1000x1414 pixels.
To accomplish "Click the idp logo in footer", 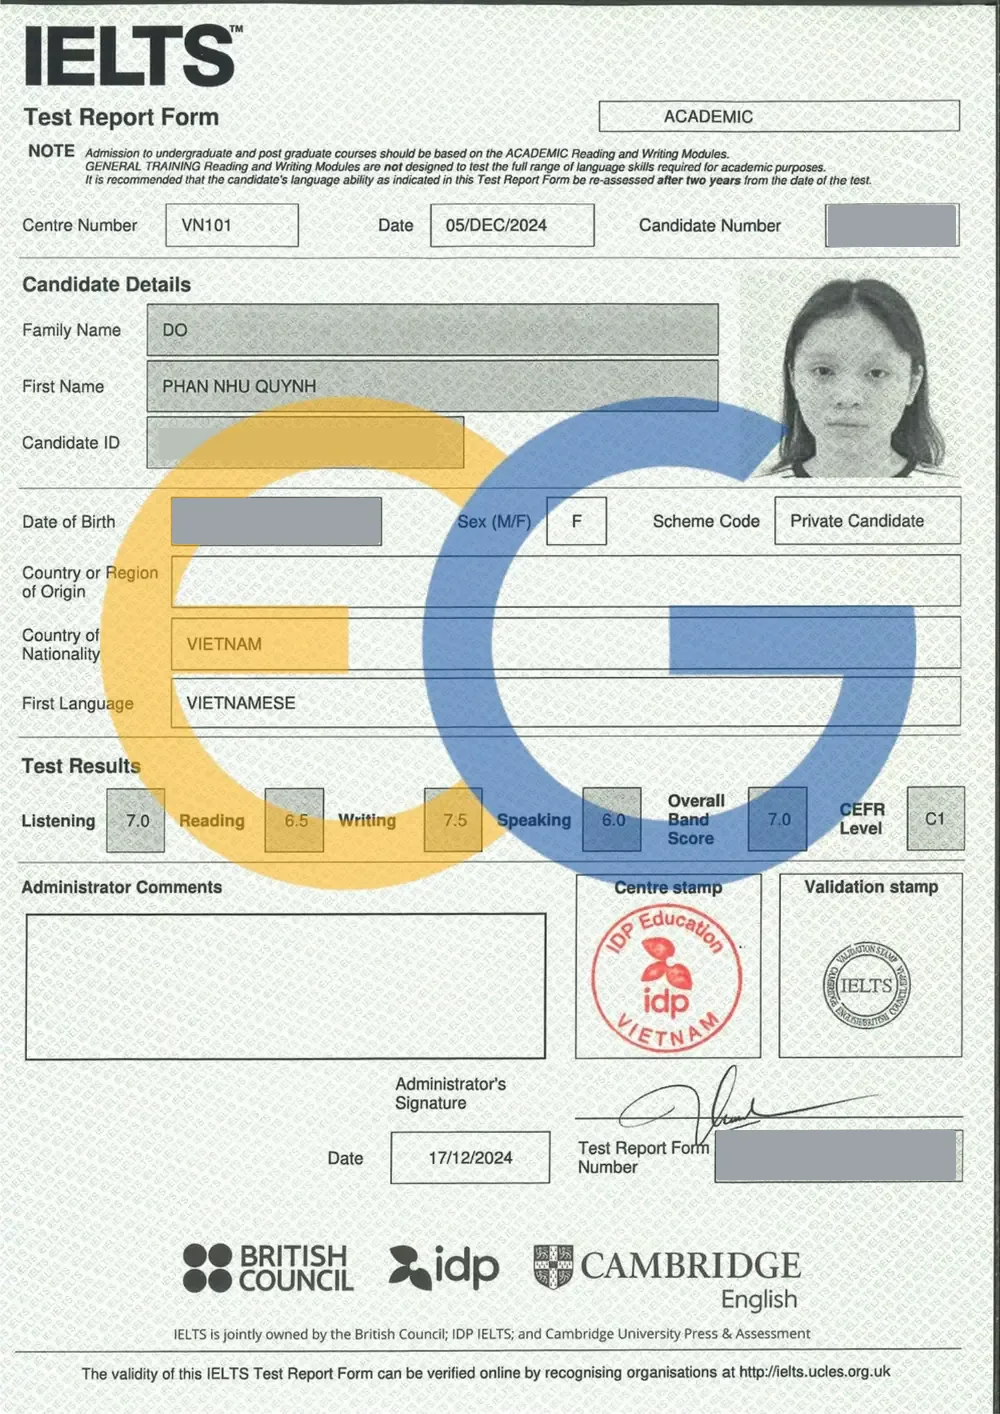I will (444, 1267).
